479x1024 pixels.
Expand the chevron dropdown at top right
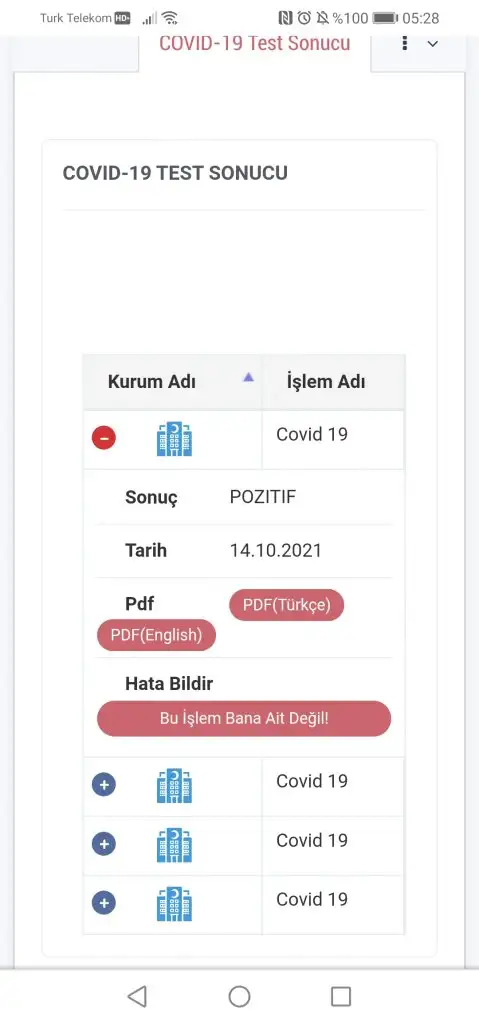click(432, 44)
